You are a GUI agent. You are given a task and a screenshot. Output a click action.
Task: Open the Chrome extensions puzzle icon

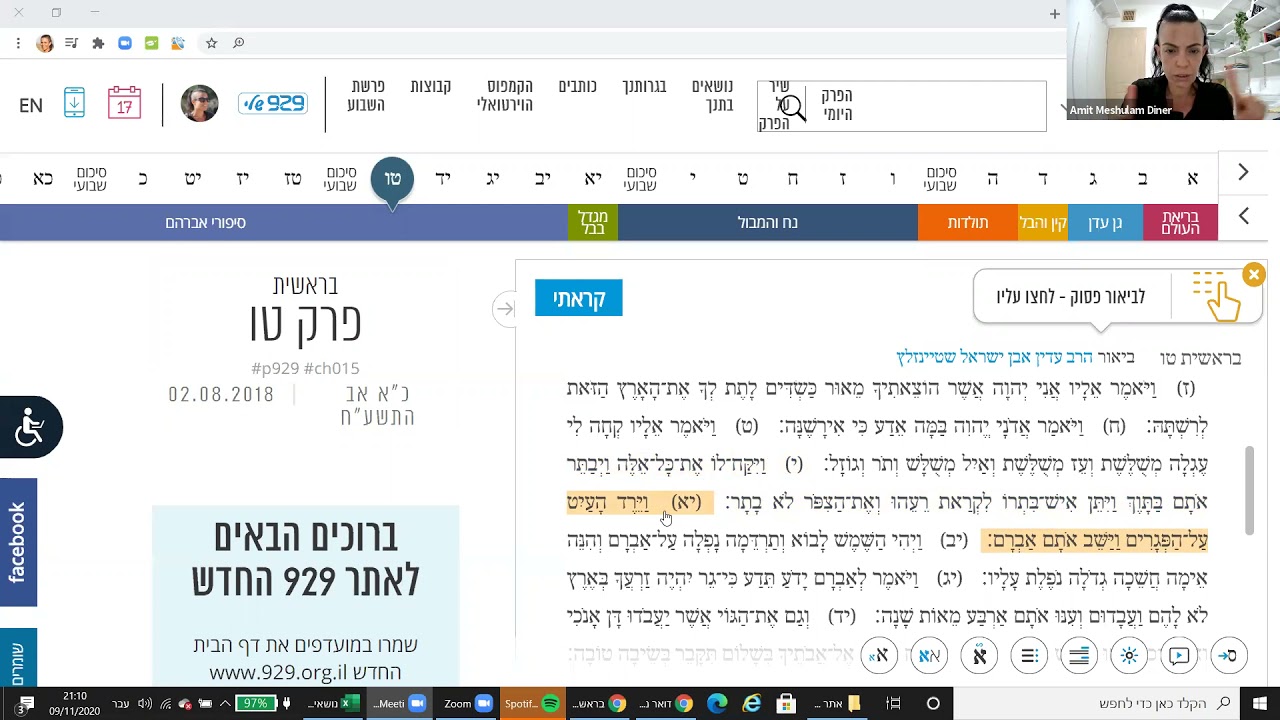(x=98, y=43)
